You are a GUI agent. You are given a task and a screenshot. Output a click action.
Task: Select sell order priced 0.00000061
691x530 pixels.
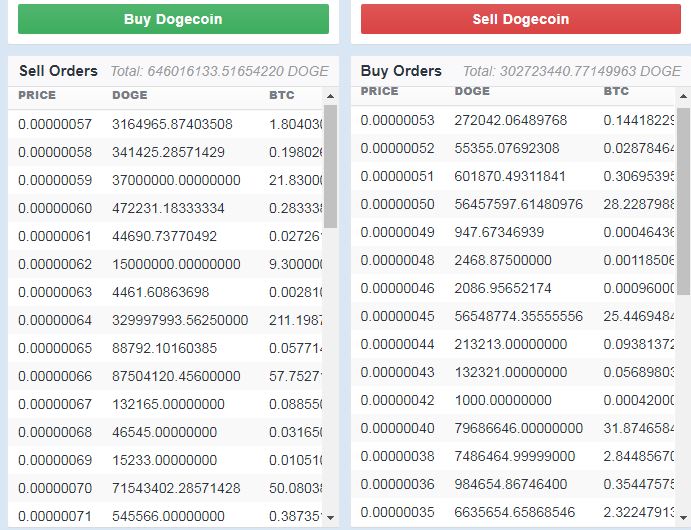[x=165, y=236]
